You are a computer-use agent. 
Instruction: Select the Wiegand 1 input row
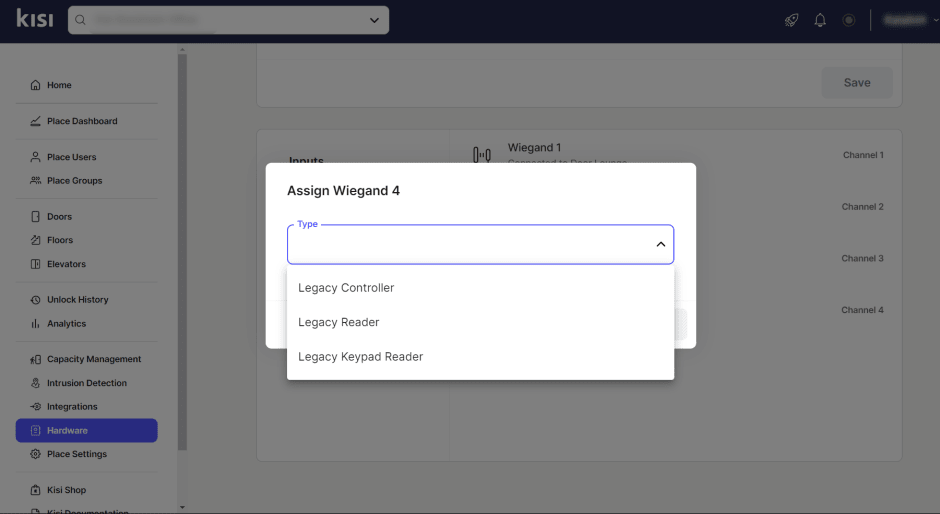[675, 155]
